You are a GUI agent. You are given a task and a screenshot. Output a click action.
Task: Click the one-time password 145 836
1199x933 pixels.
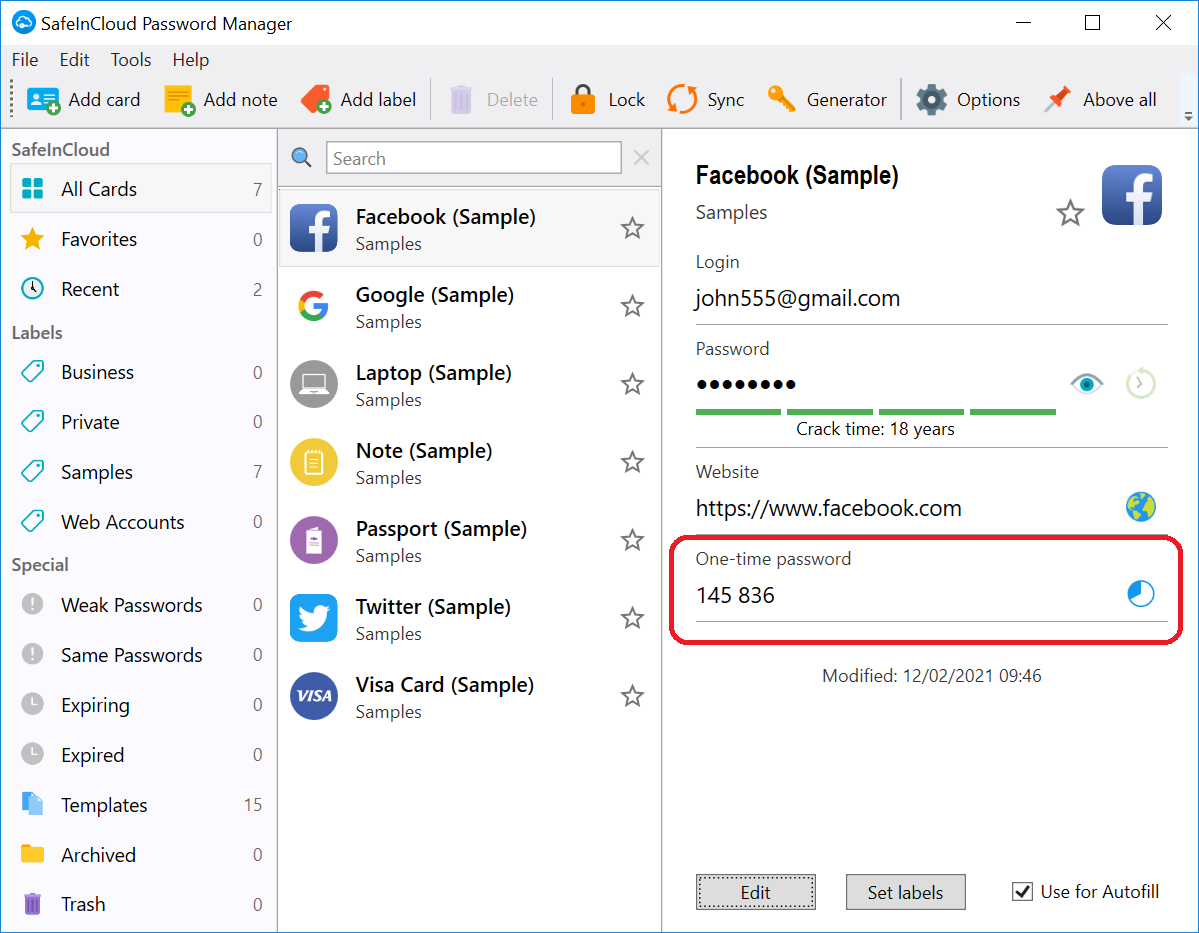(735, 595)
